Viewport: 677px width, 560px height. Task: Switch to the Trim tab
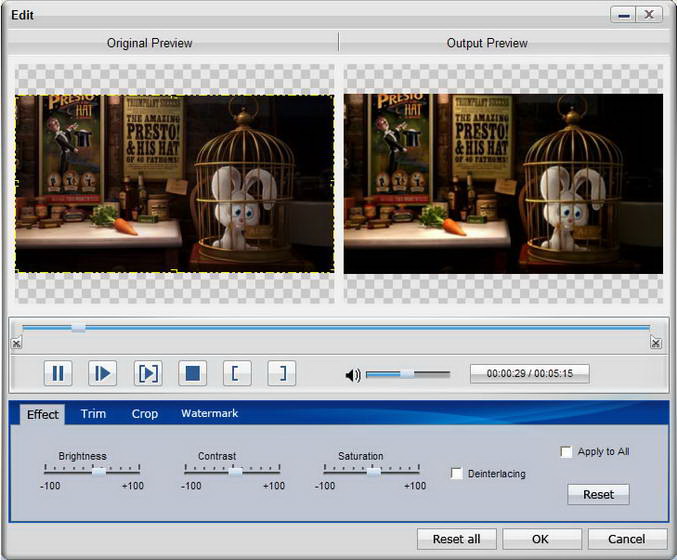point(93,414)
